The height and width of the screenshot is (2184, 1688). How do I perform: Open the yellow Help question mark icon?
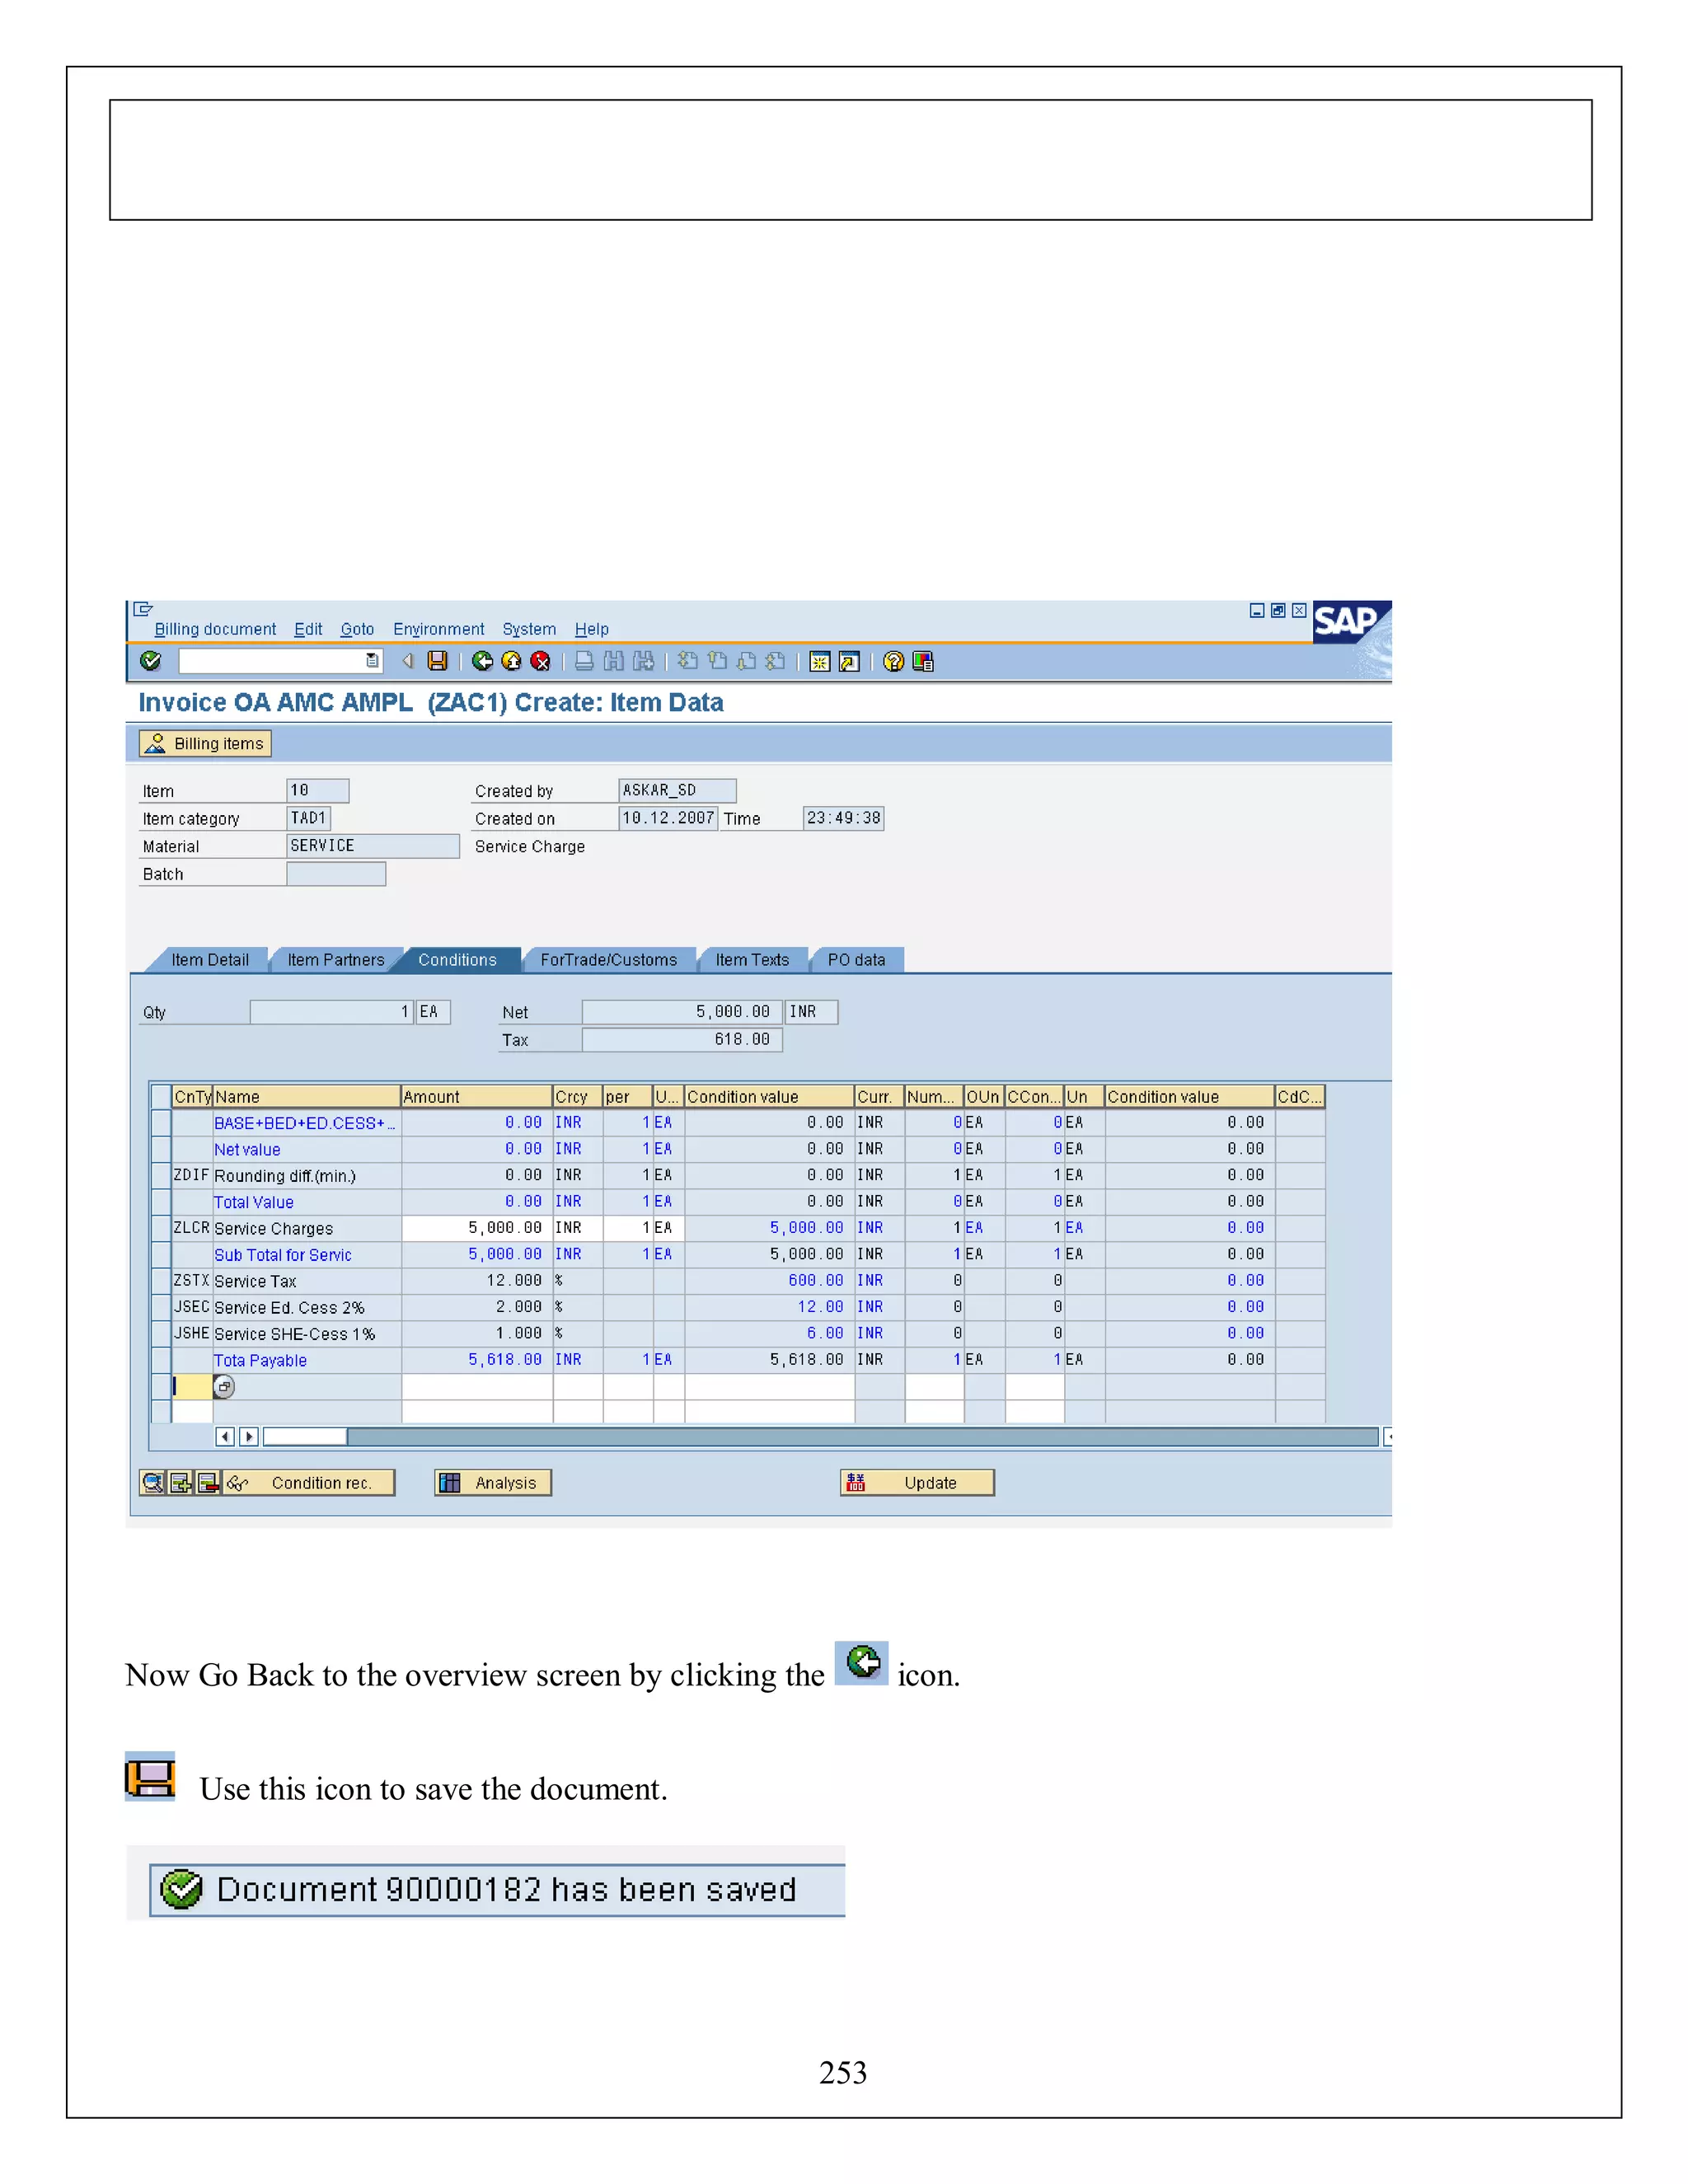coord(893,661)
